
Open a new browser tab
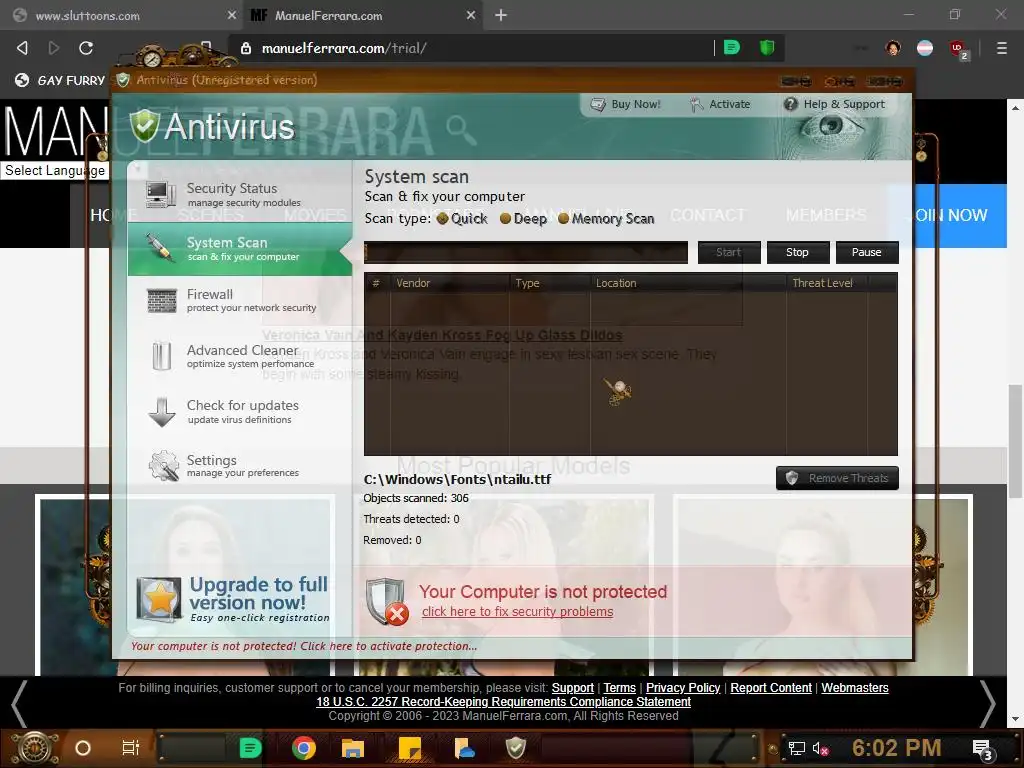pyautogui.click(x=501, y=15)
